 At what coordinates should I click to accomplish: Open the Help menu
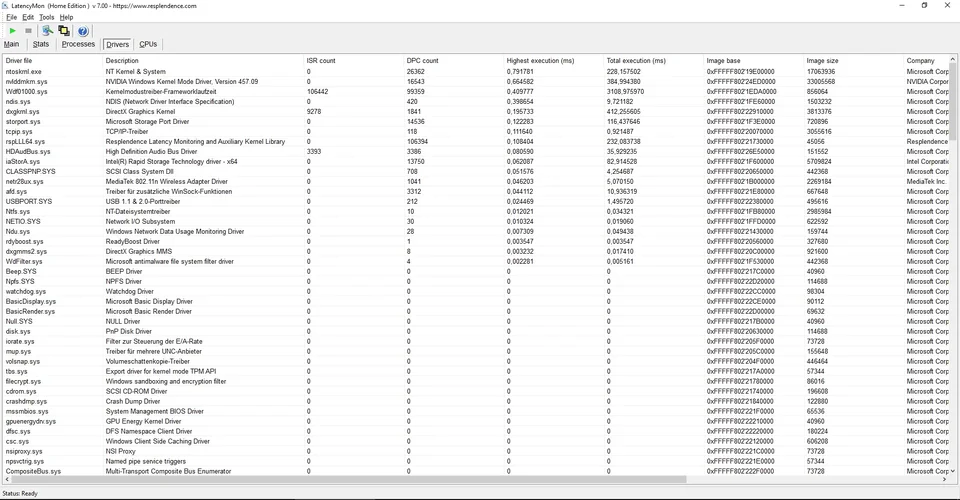pyautogui.click(x=66, y=17)
